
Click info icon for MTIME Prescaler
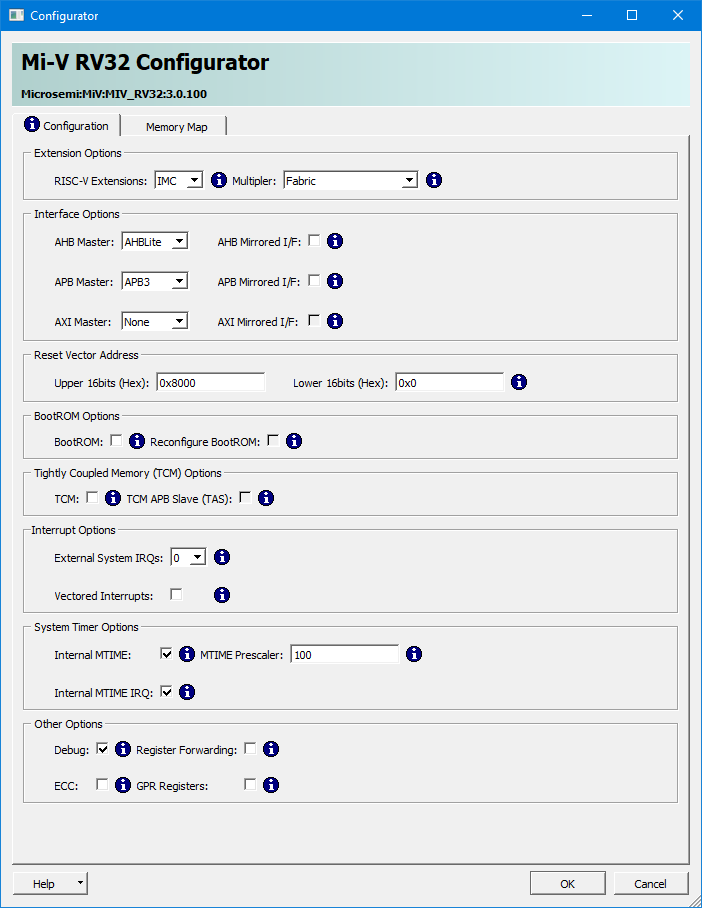tap(414, 654)
